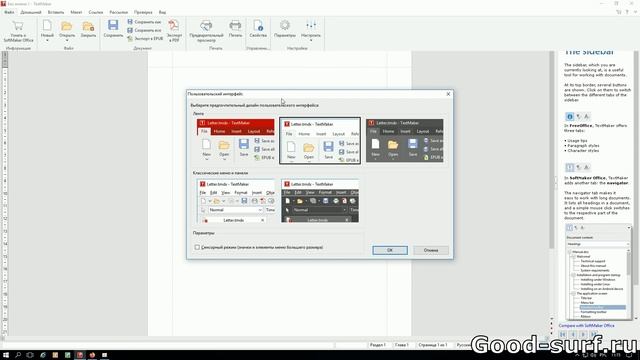
Task: Go to the sidebar's first help page
Action: coord(563,334)
